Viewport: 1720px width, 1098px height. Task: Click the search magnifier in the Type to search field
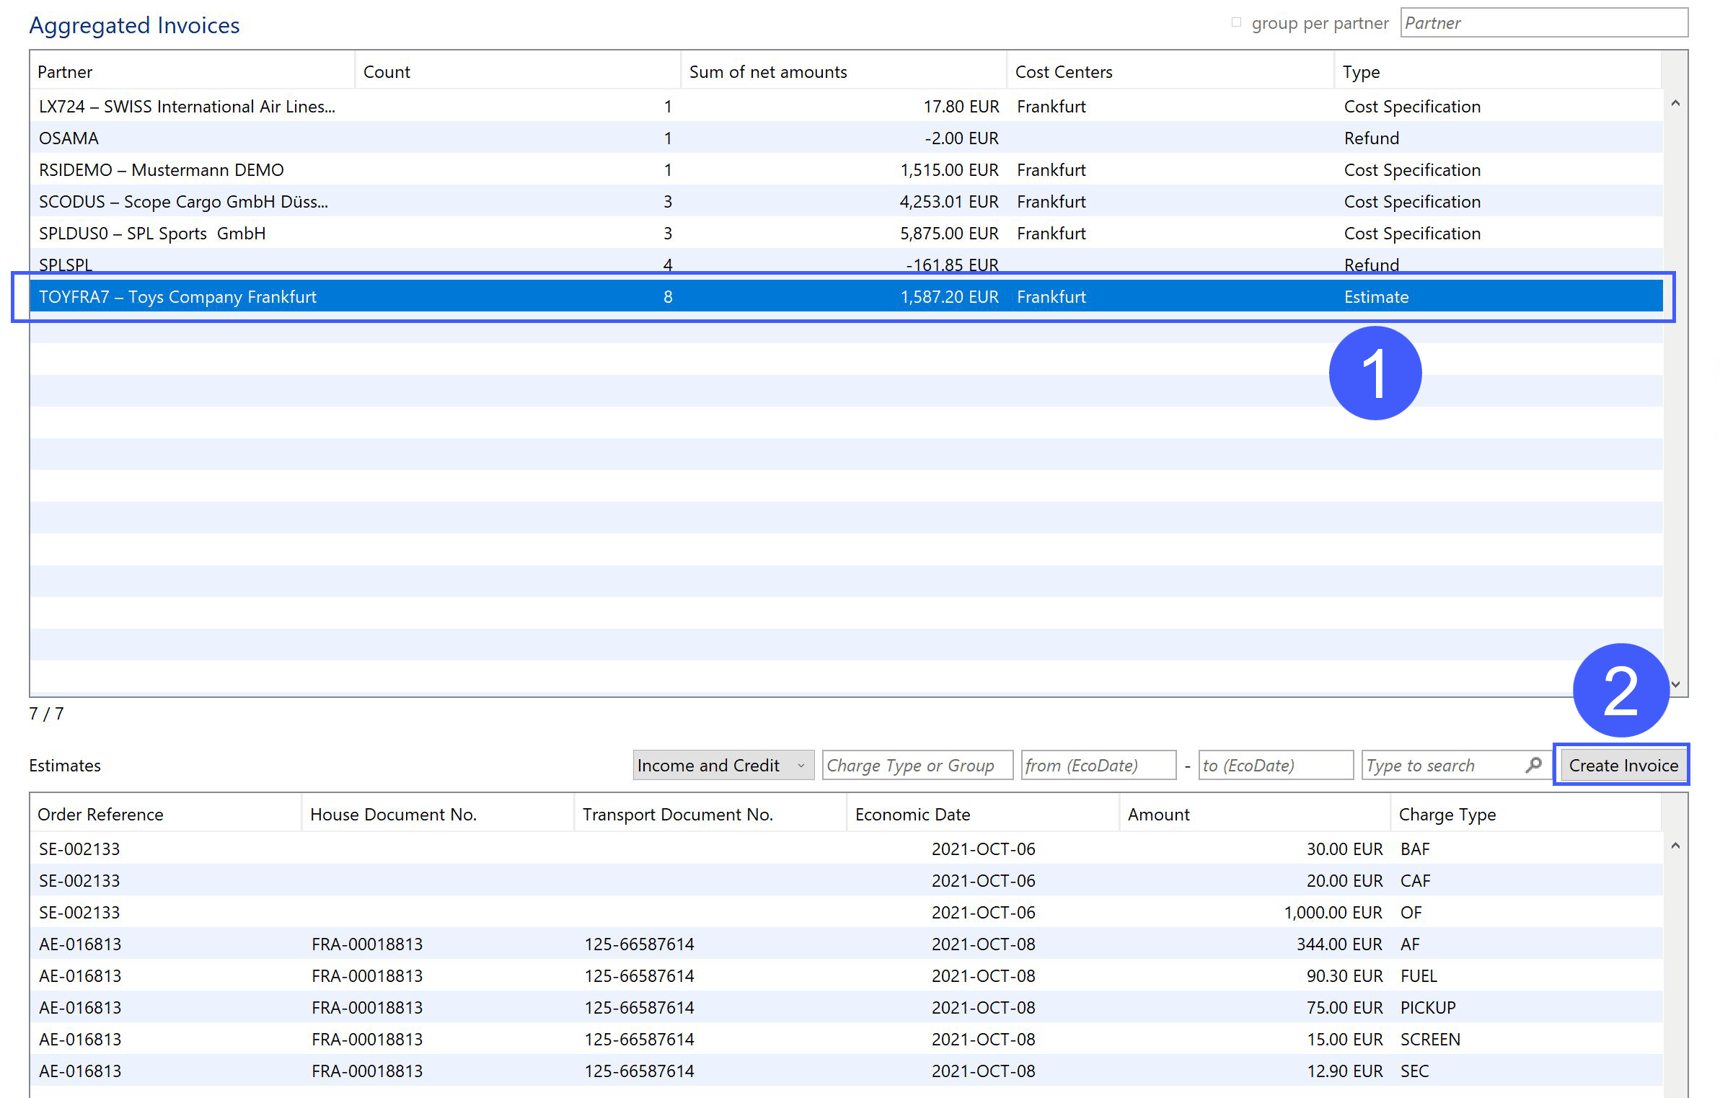[x=1533, y=765]
